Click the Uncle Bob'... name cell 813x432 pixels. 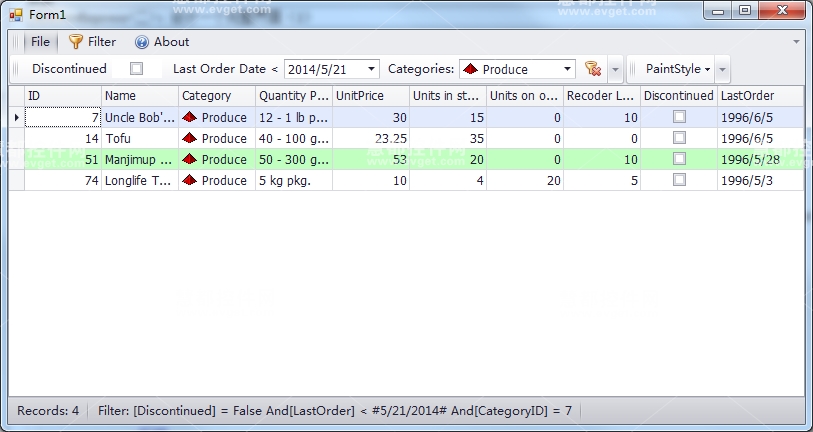140,117
